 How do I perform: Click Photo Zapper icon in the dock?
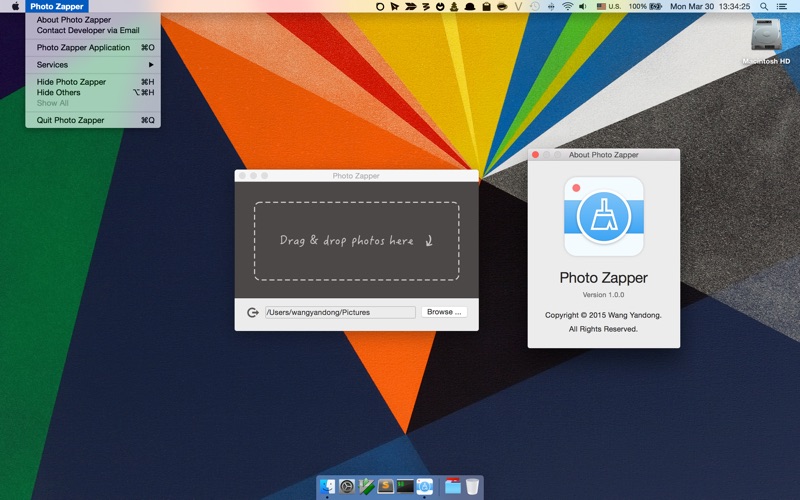[x=424, y=486]
